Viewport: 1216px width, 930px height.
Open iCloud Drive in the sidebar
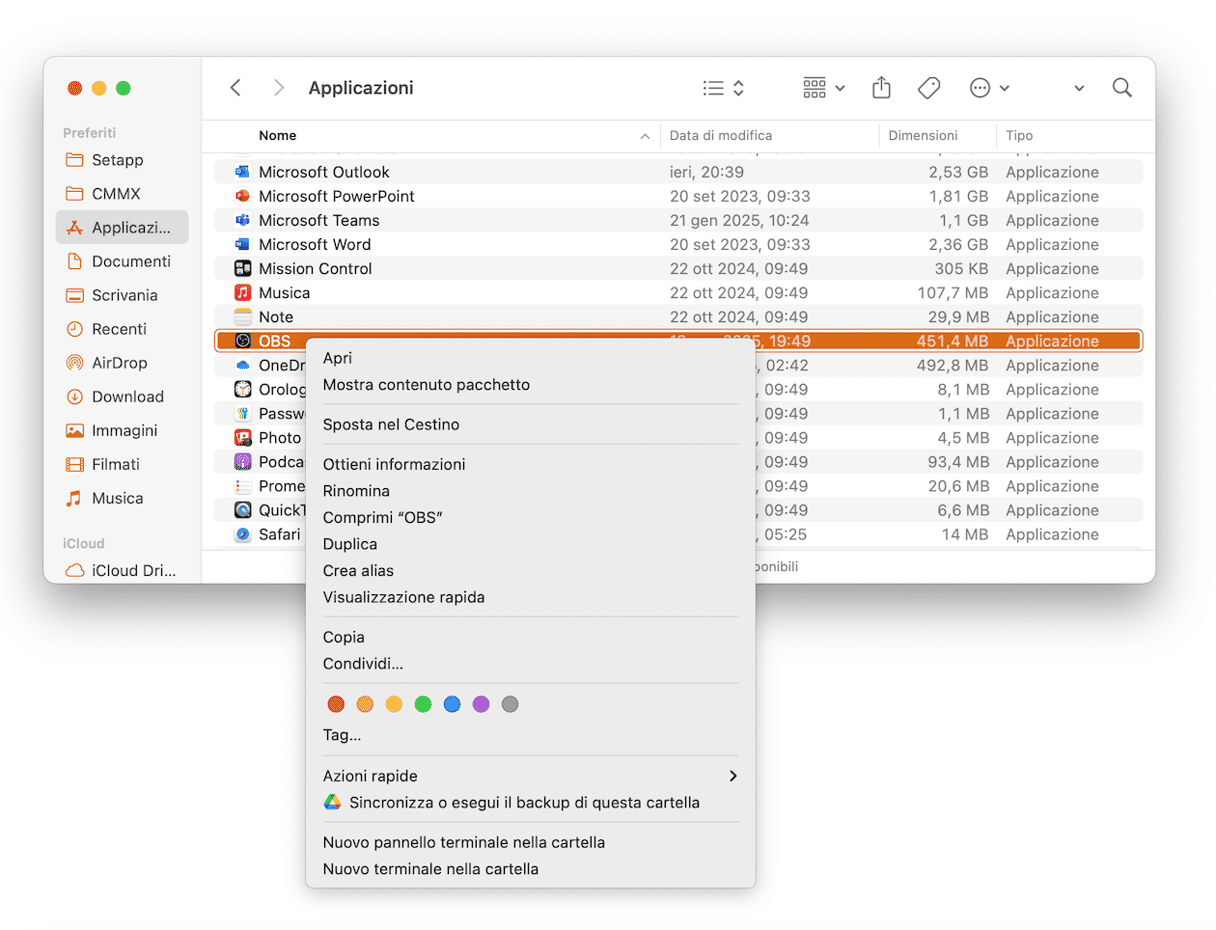click(122, 571)
